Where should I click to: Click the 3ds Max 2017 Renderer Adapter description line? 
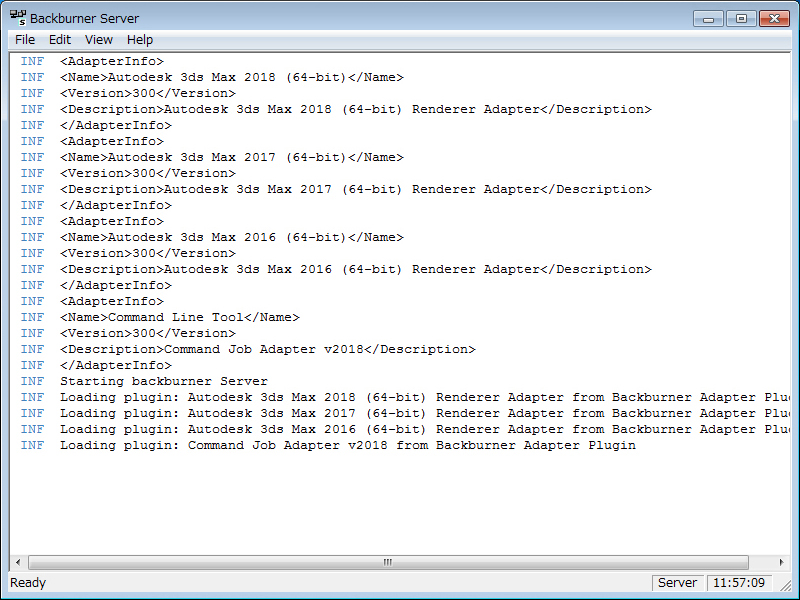tap(356, 189)
